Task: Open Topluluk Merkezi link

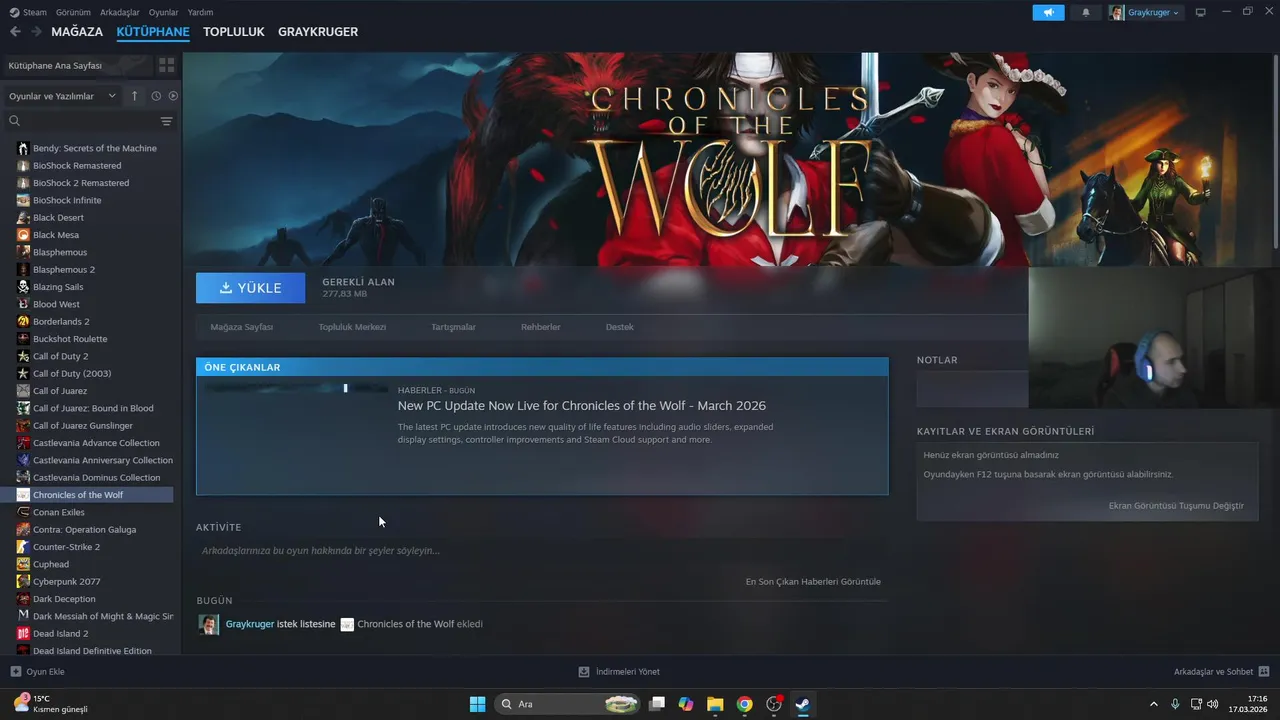Action: tap(352, 327)
